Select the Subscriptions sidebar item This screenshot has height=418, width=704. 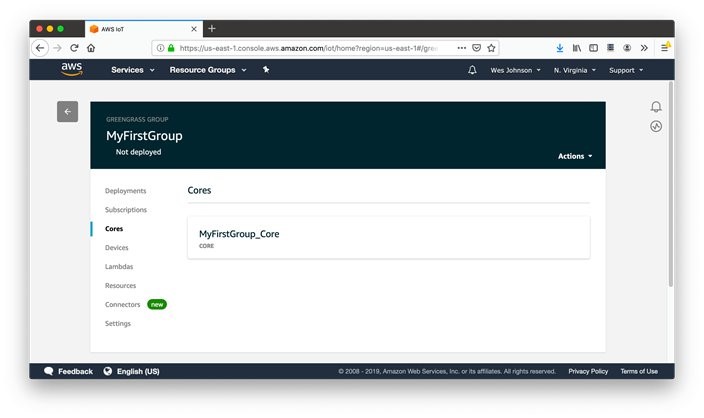point(126,210)
